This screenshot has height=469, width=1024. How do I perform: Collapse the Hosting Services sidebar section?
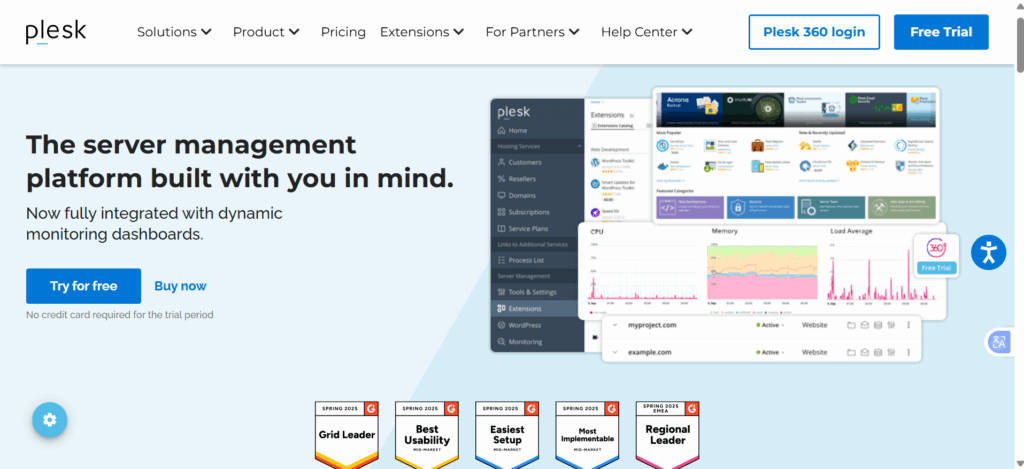click(579, 147)
